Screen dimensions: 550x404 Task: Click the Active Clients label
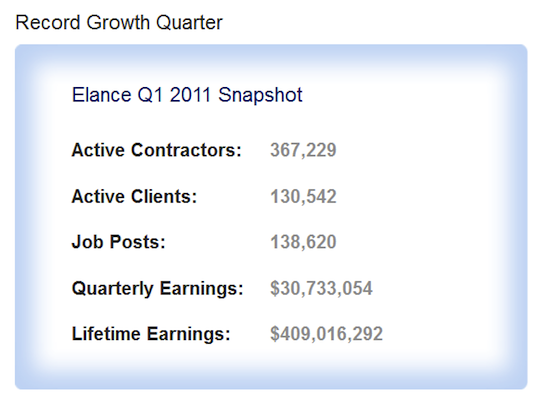coord(134,196)
